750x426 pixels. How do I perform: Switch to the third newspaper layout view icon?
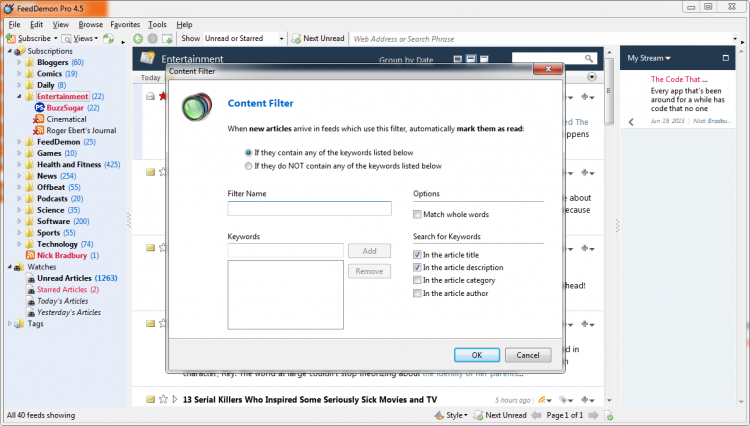(484, 59)
